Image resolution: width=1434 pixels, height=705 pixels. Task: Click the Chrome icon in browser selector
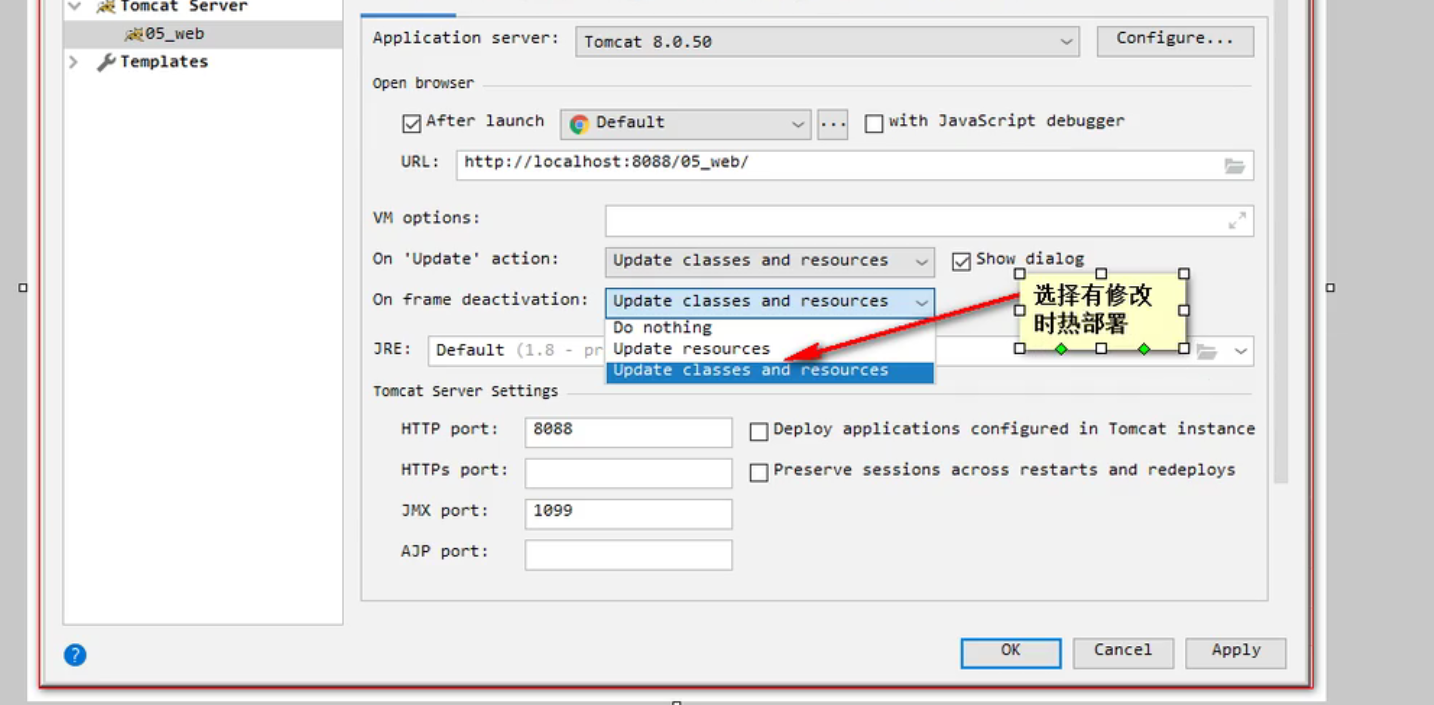click(579, 124)
